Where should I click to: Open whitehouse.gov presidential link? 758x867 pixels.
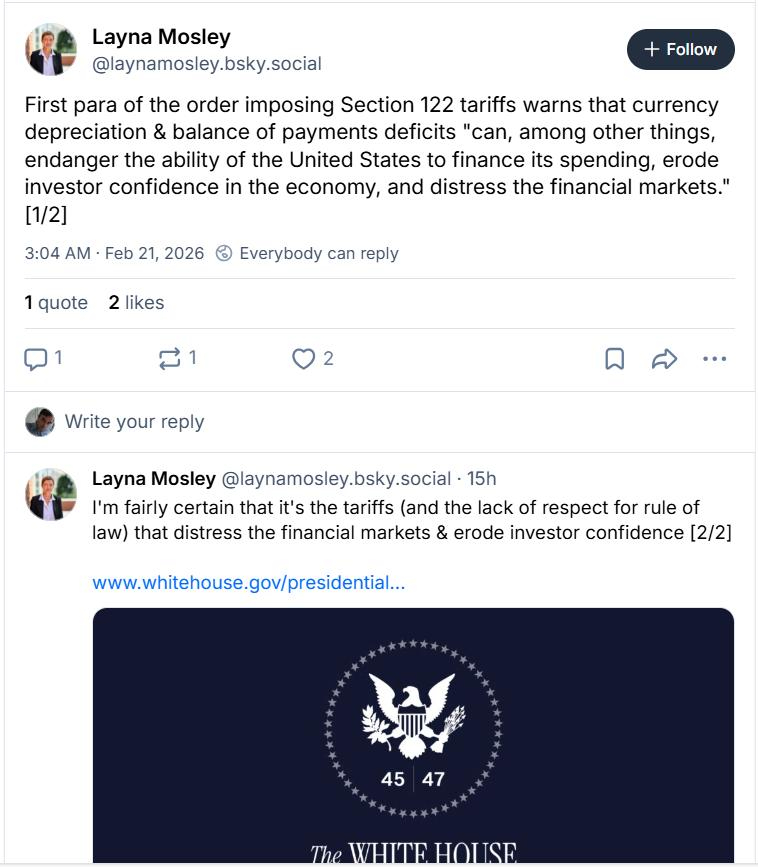pyautogui.click(x=249, y=582)
